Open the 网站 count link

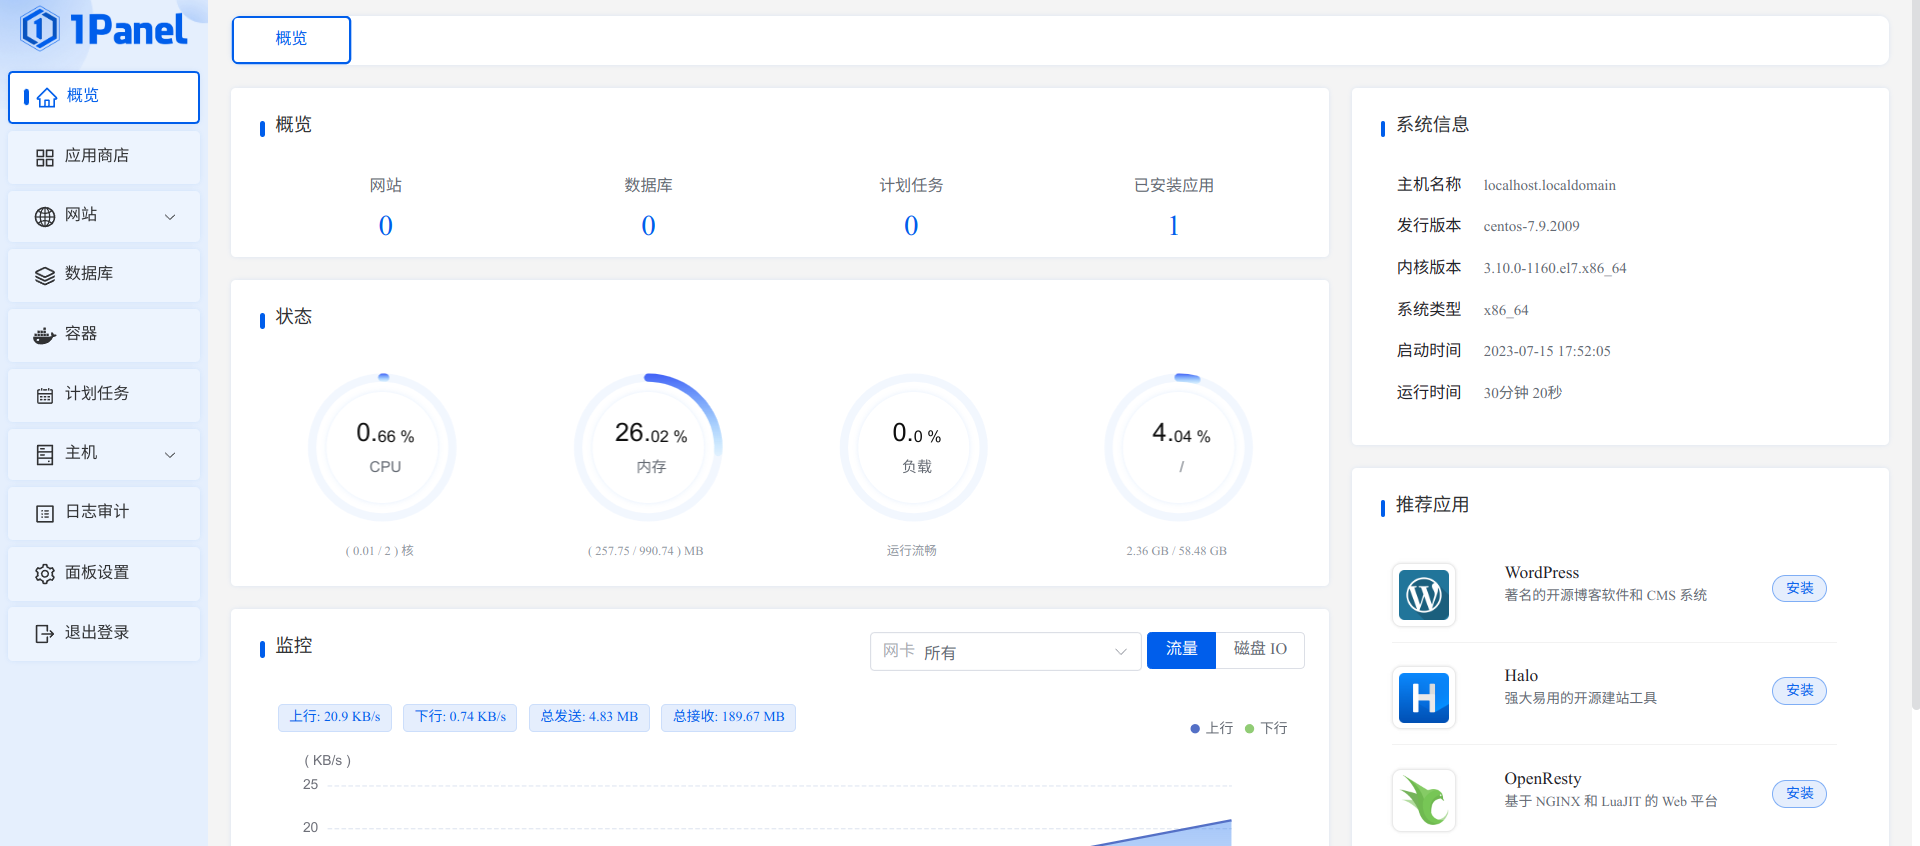(x=386, y=226)
